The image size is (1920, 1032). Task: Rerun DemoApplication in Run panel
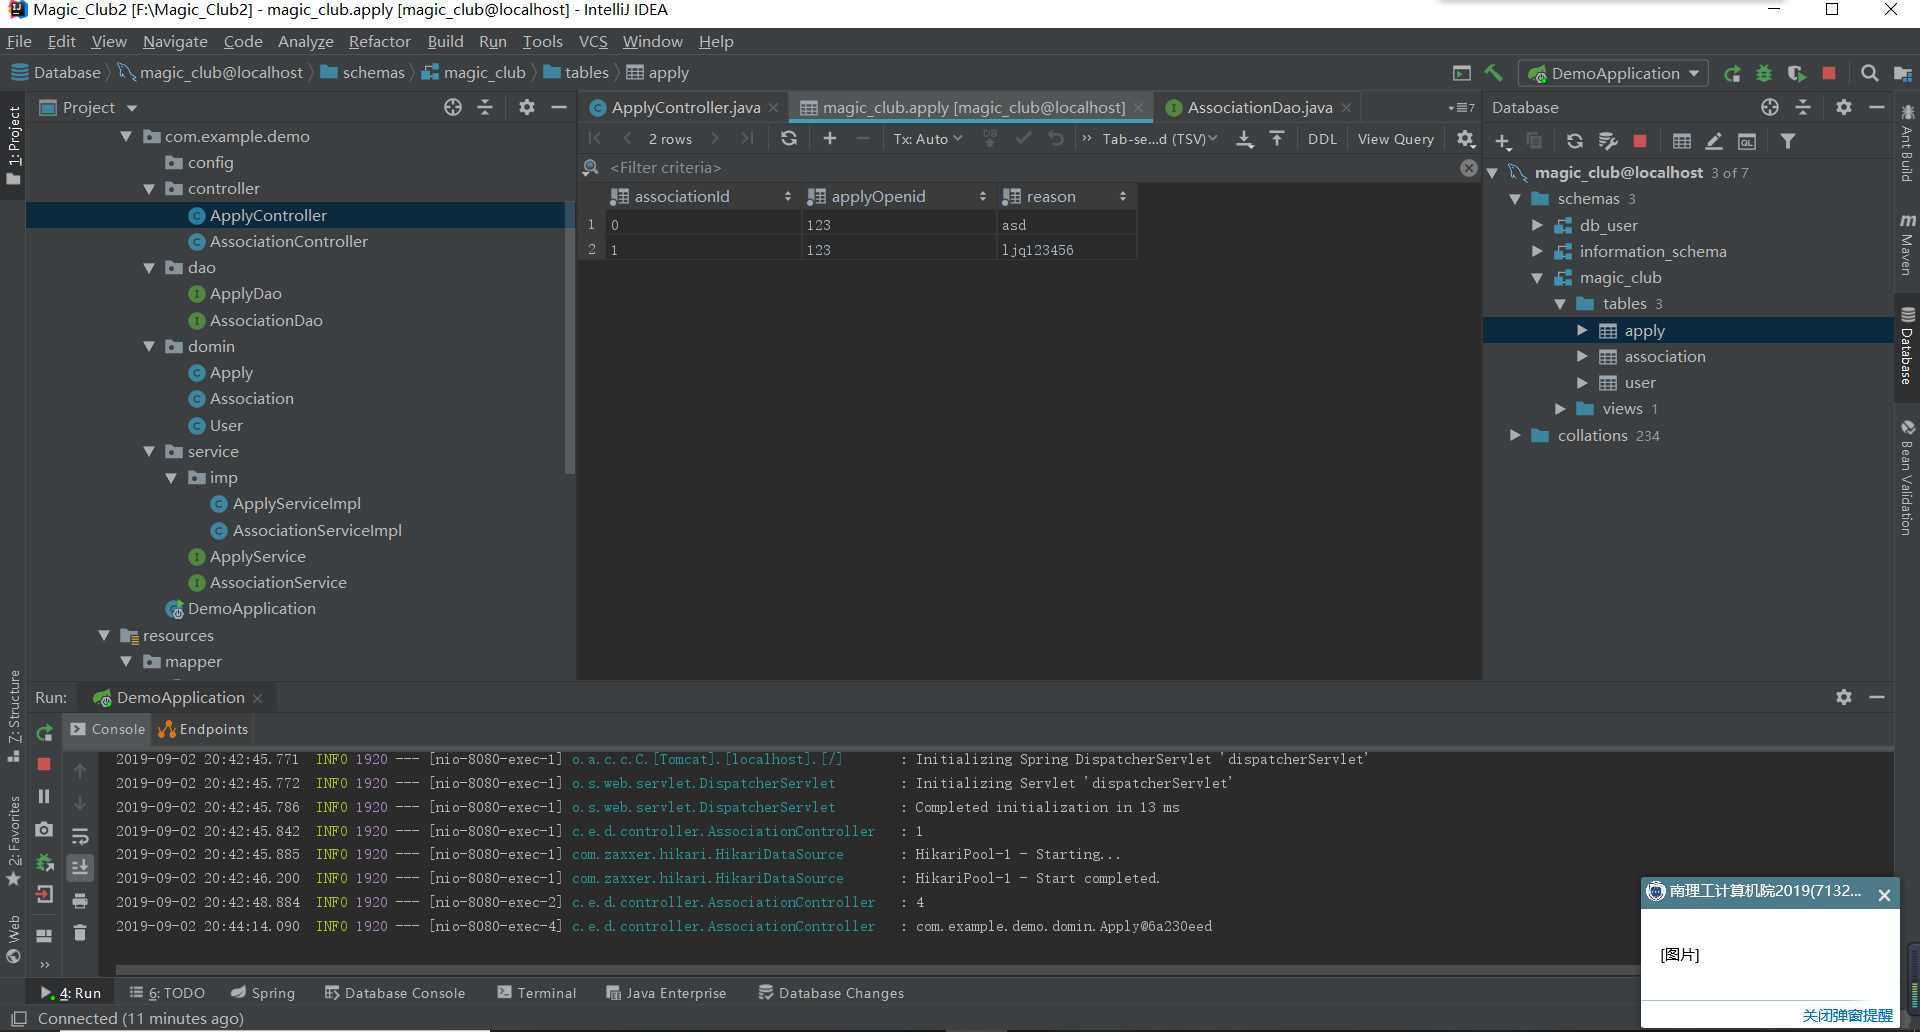tap(44, 732)
